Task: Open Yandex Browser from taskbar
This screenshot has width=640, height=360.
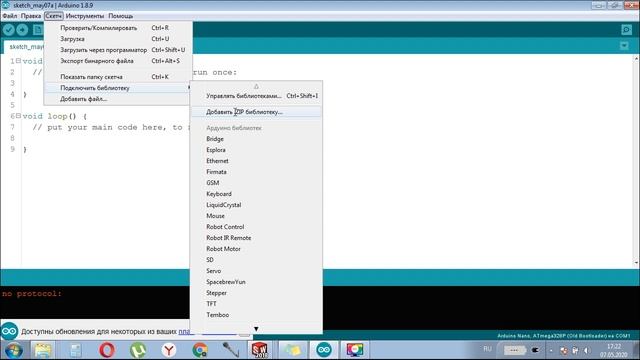Action: coord(169,350)
